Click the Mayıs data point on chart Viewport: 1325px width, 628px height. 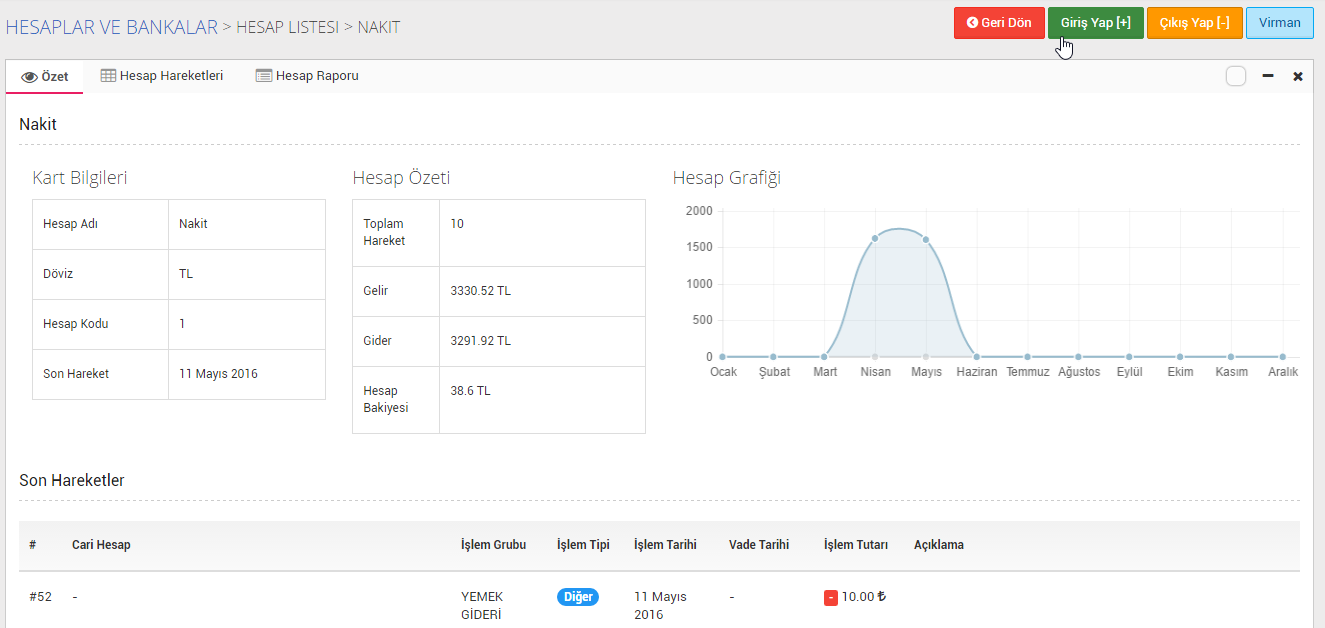pos(926,239)
